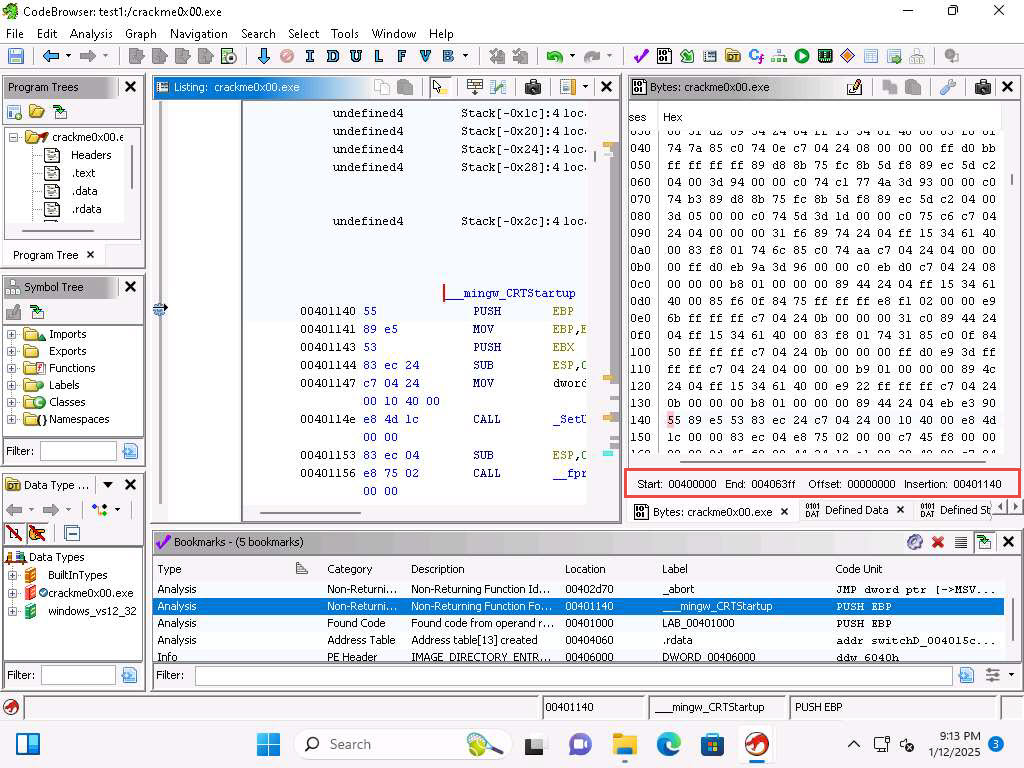Screen dimensions: 1024x768
Task: Click the Bookmarks filter text field
Action: point(574,676)
